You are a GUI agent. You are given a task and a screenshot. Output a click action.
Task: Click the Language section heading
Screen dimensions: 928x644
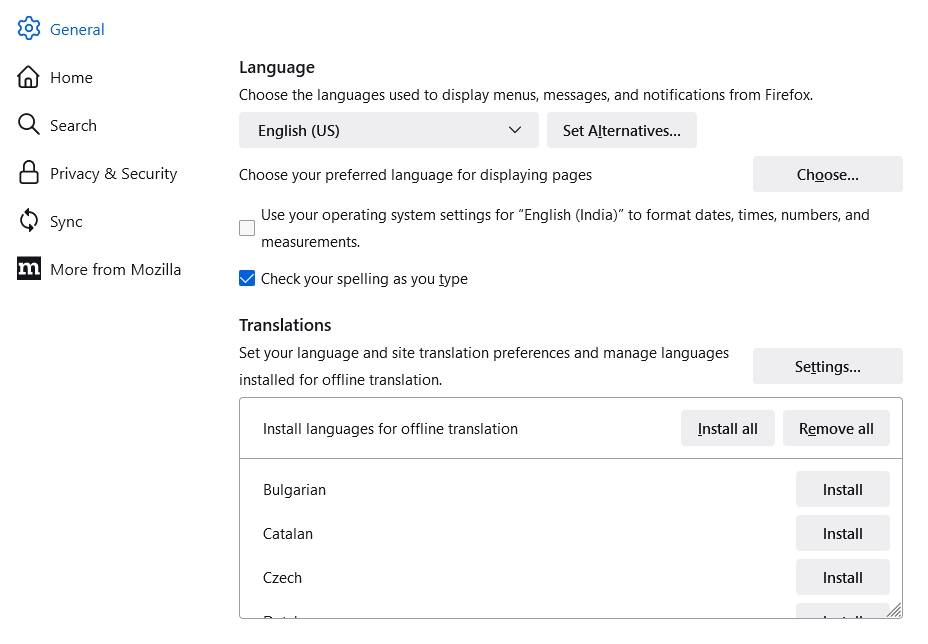(276, 67)
